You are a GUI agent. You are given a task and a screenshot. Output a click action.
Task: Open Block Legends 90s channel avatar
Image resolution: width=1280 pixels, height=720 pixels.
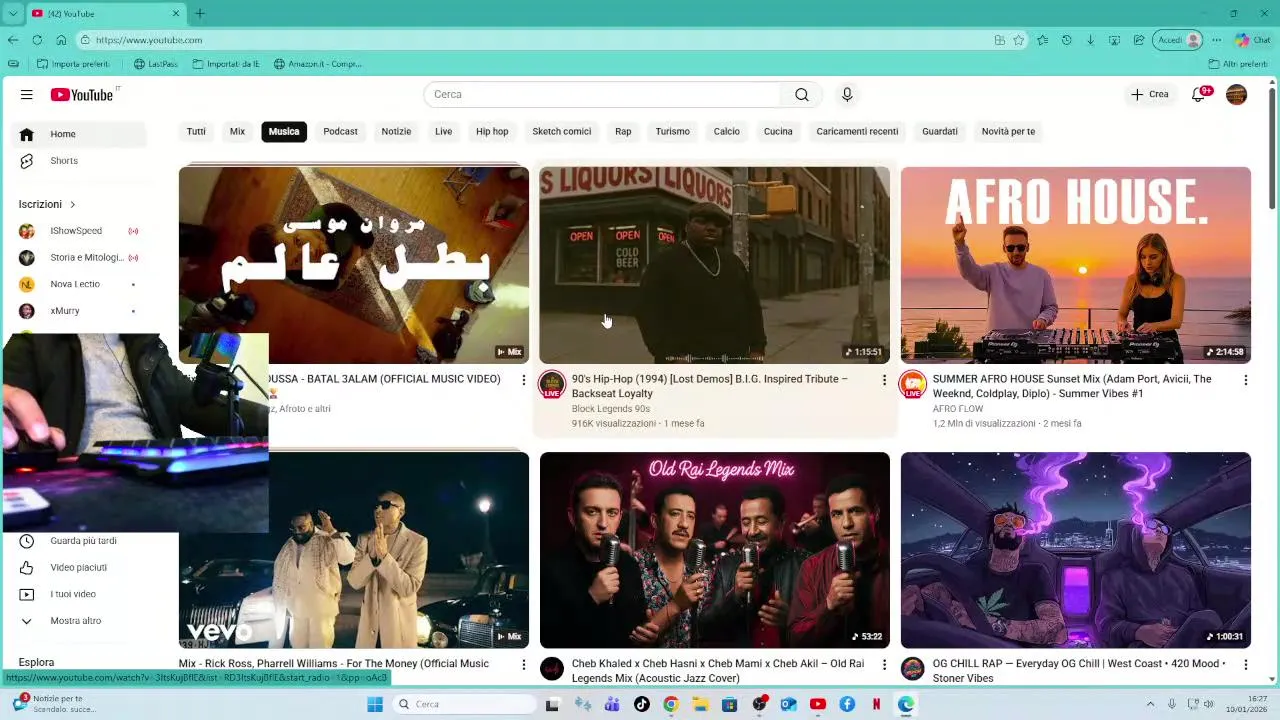point(552,384)
